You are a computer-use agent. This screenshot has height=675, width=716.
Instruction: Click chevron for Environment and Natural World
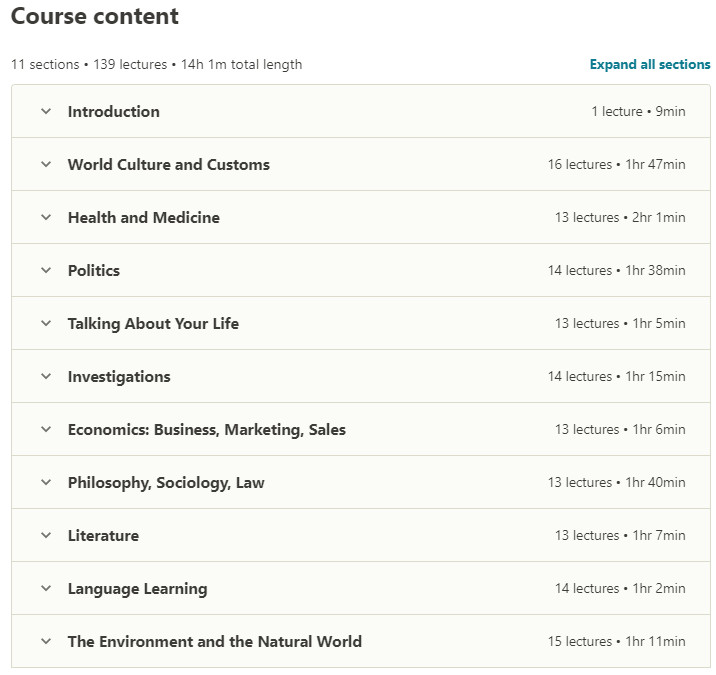click(x=45, y=642)
